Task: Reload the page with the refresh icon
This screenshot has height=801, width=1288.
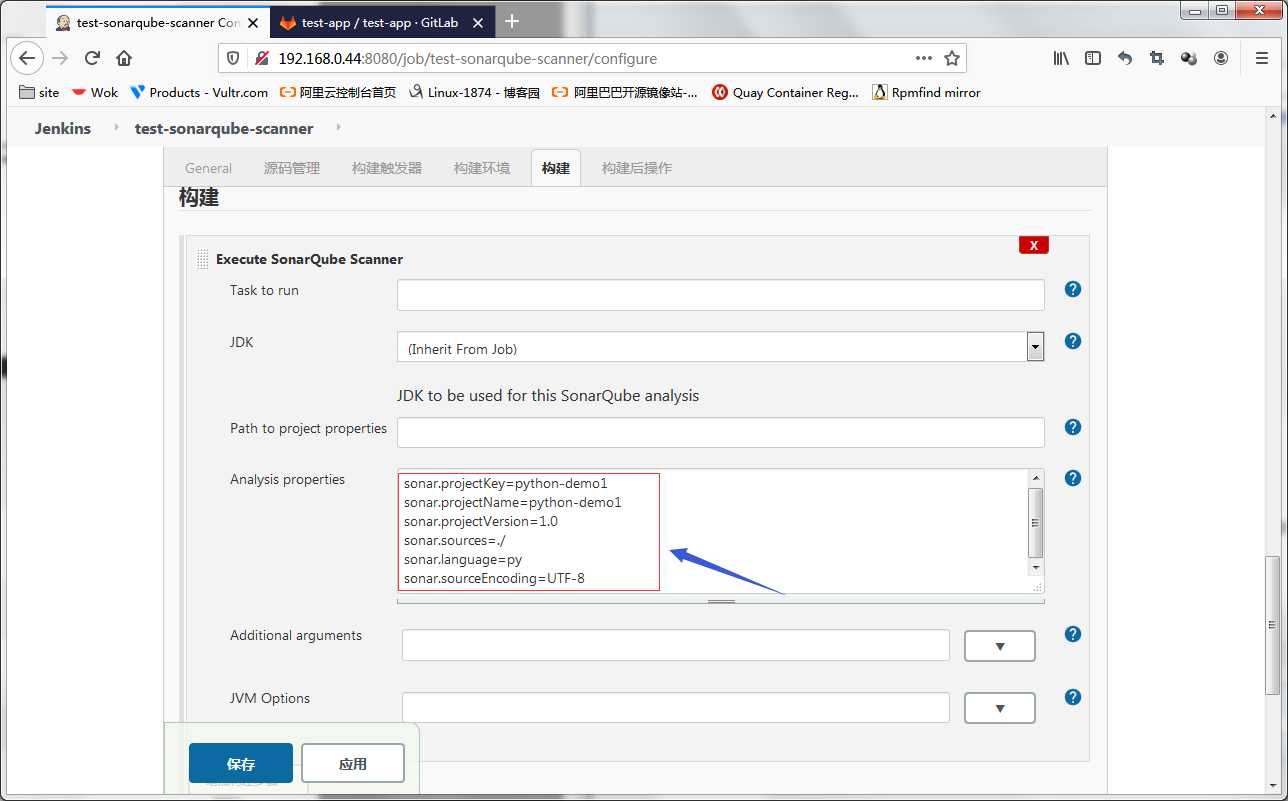Action: (92, 58)
